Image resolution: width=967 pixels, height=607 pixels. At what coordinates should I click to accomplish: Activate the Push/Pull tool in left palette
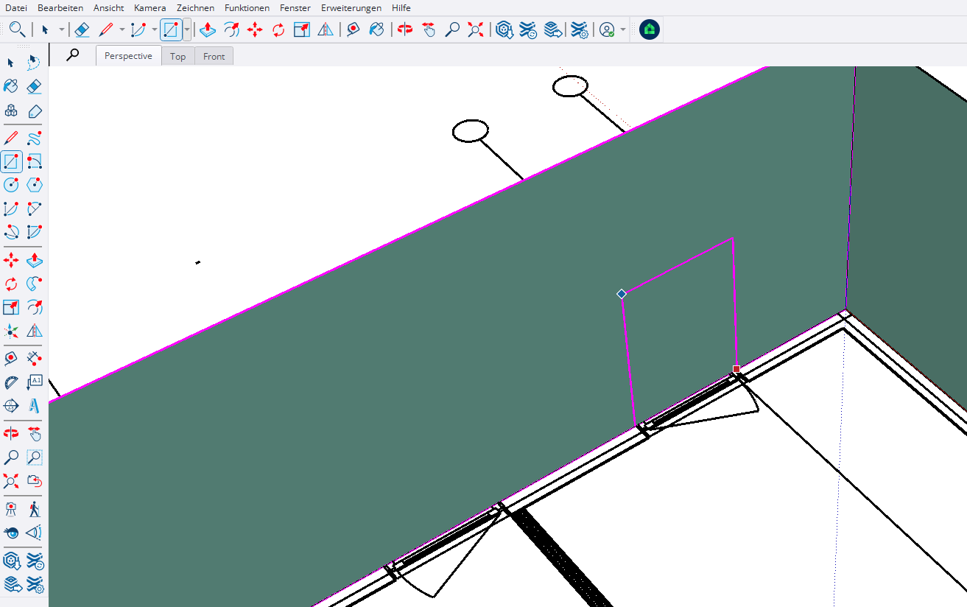tap(35, 260)
